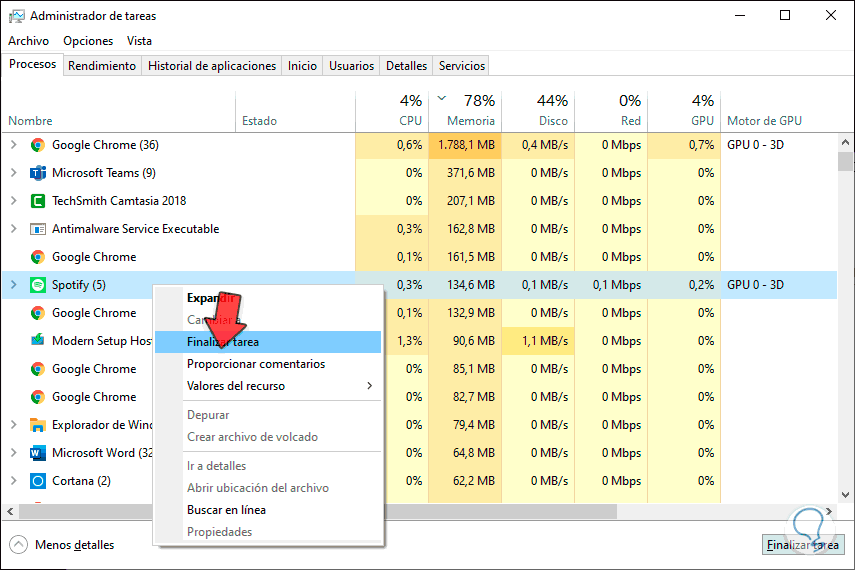Switch to the Servicios tab
The height and width of the screenshot is (570, 855).
click(462, 65)
